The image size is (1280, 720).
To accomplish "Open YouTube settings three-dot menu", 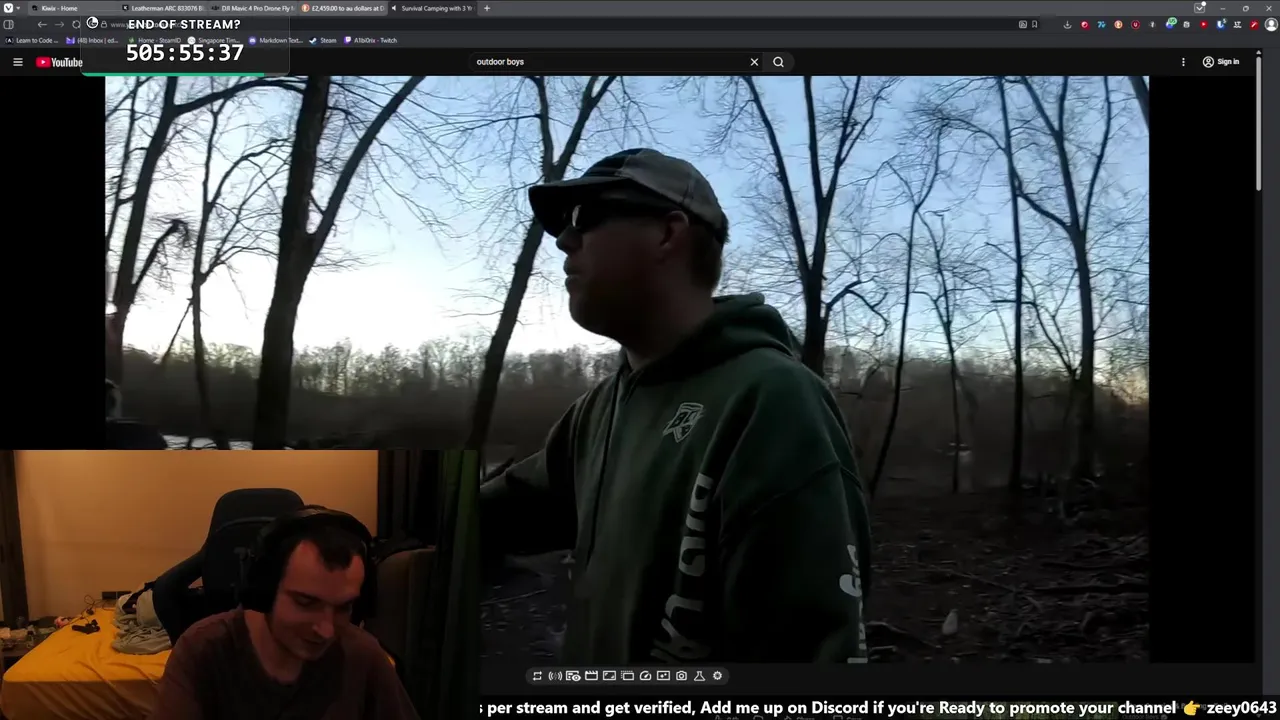I will pyautogui.click(x=1183, y=62).
